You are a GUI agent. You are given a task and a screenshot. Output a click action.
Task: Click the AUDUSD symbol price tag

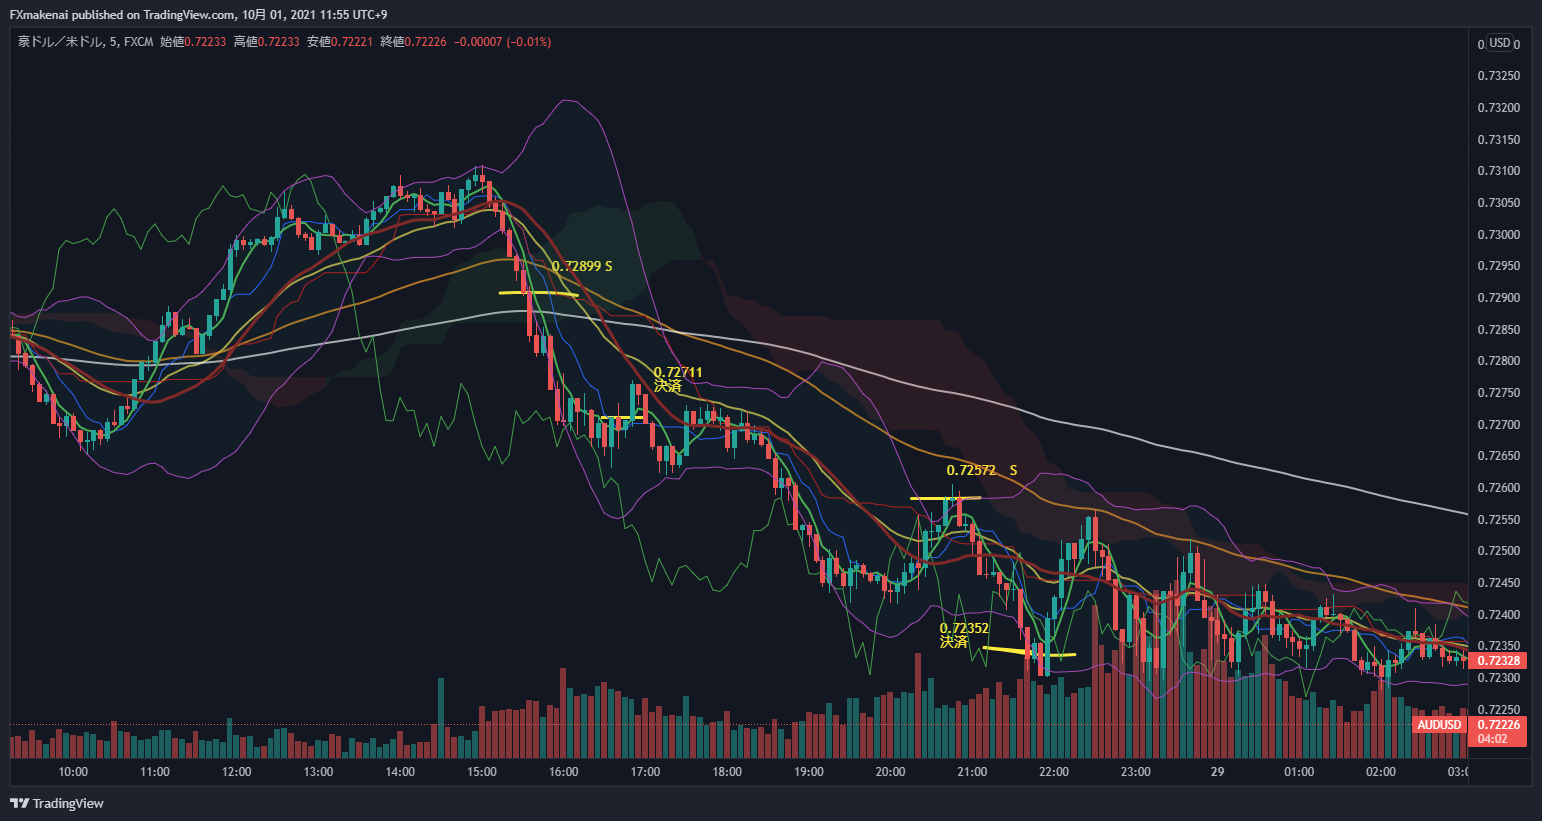coord(1439,725)
